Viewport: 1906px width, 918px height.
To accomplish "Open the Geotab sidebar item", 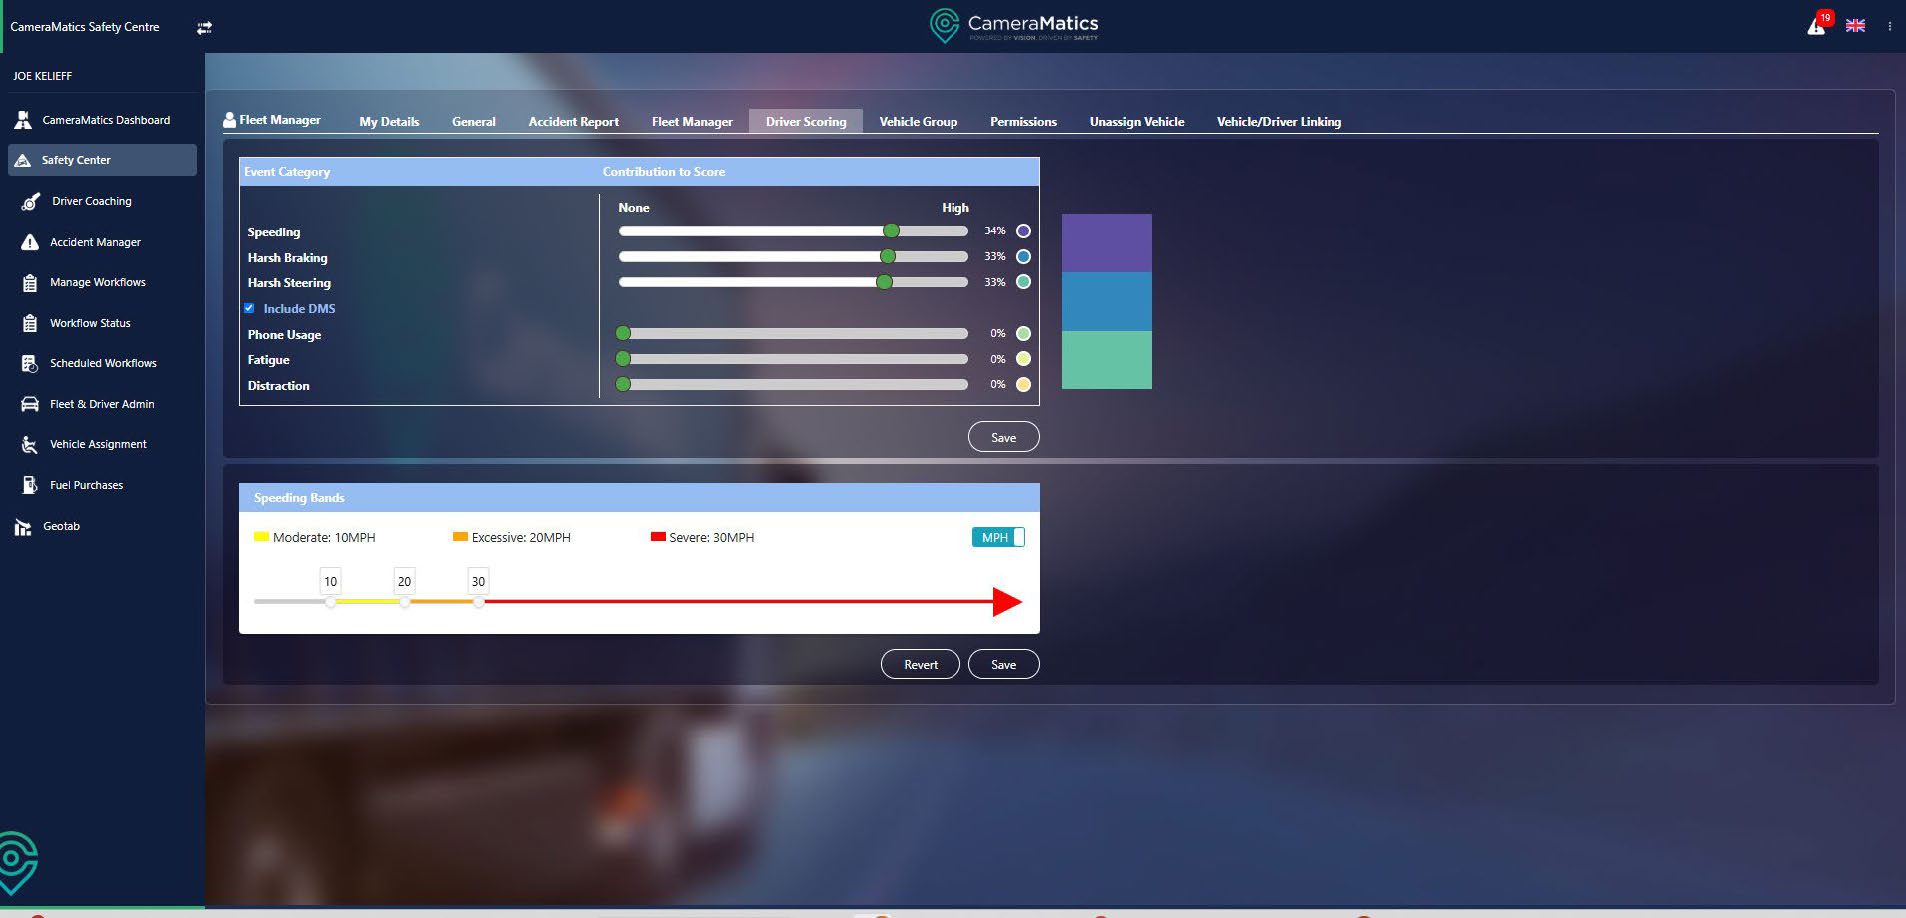I will point(61,526).
